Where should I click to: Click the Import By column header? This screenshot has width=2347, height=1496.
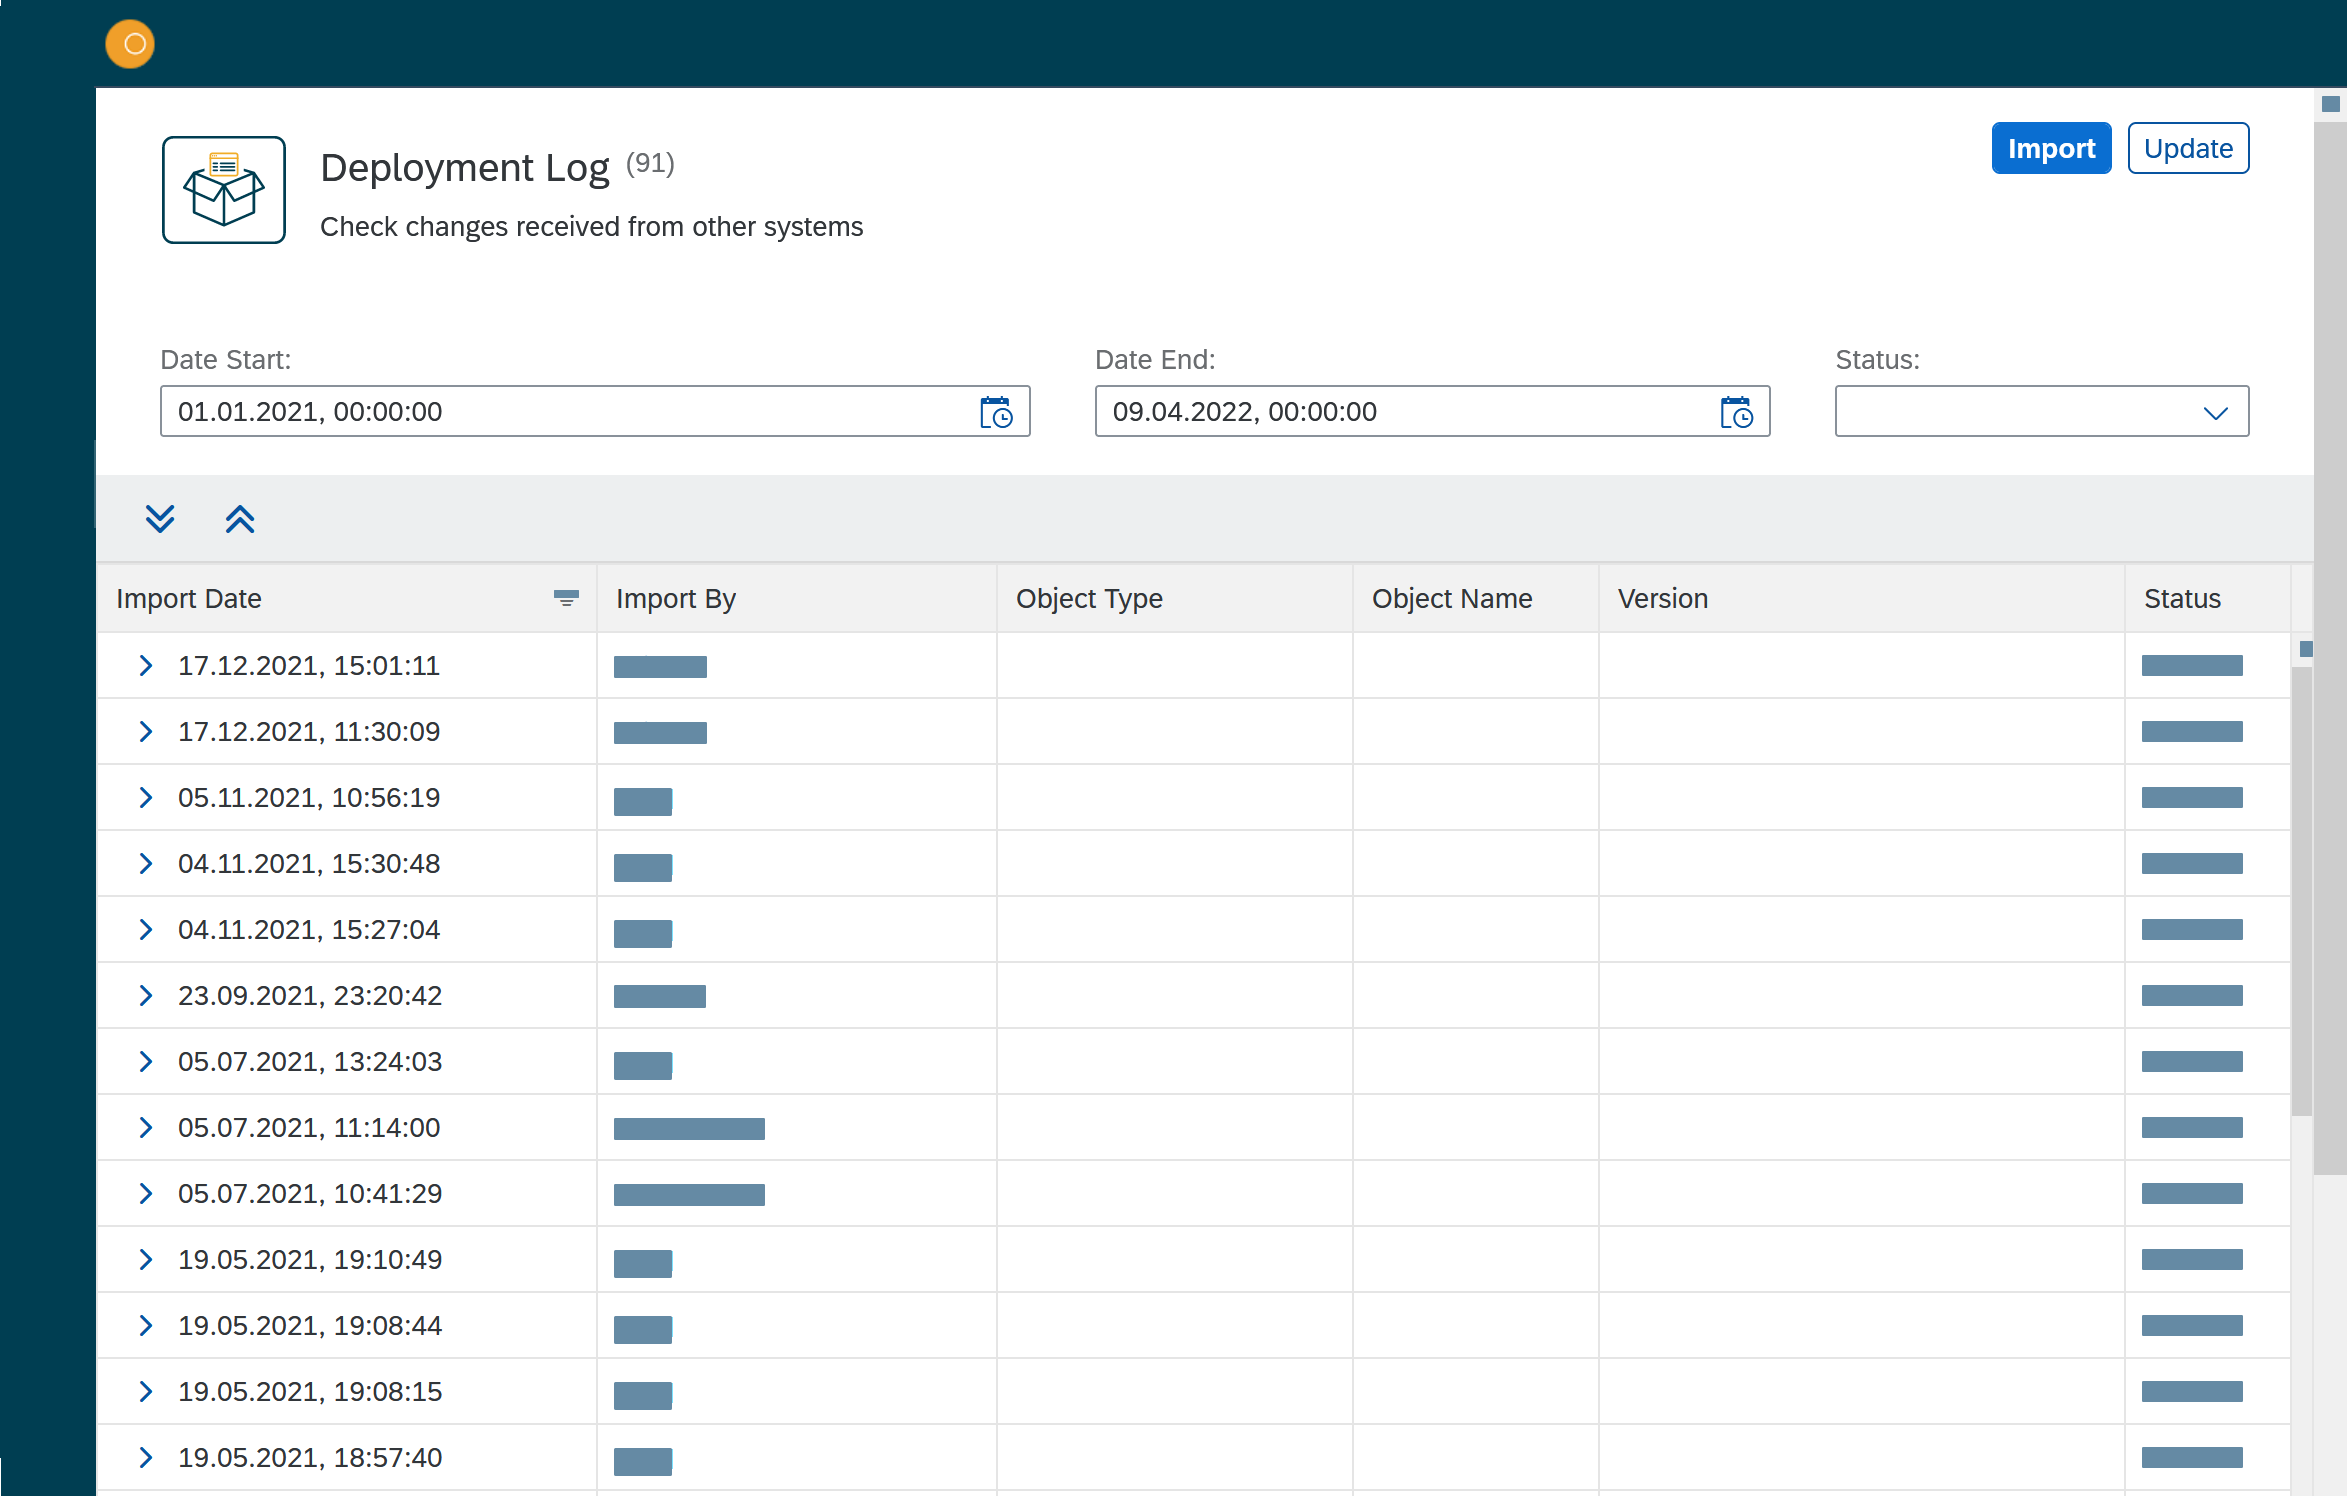pos(797,598)
